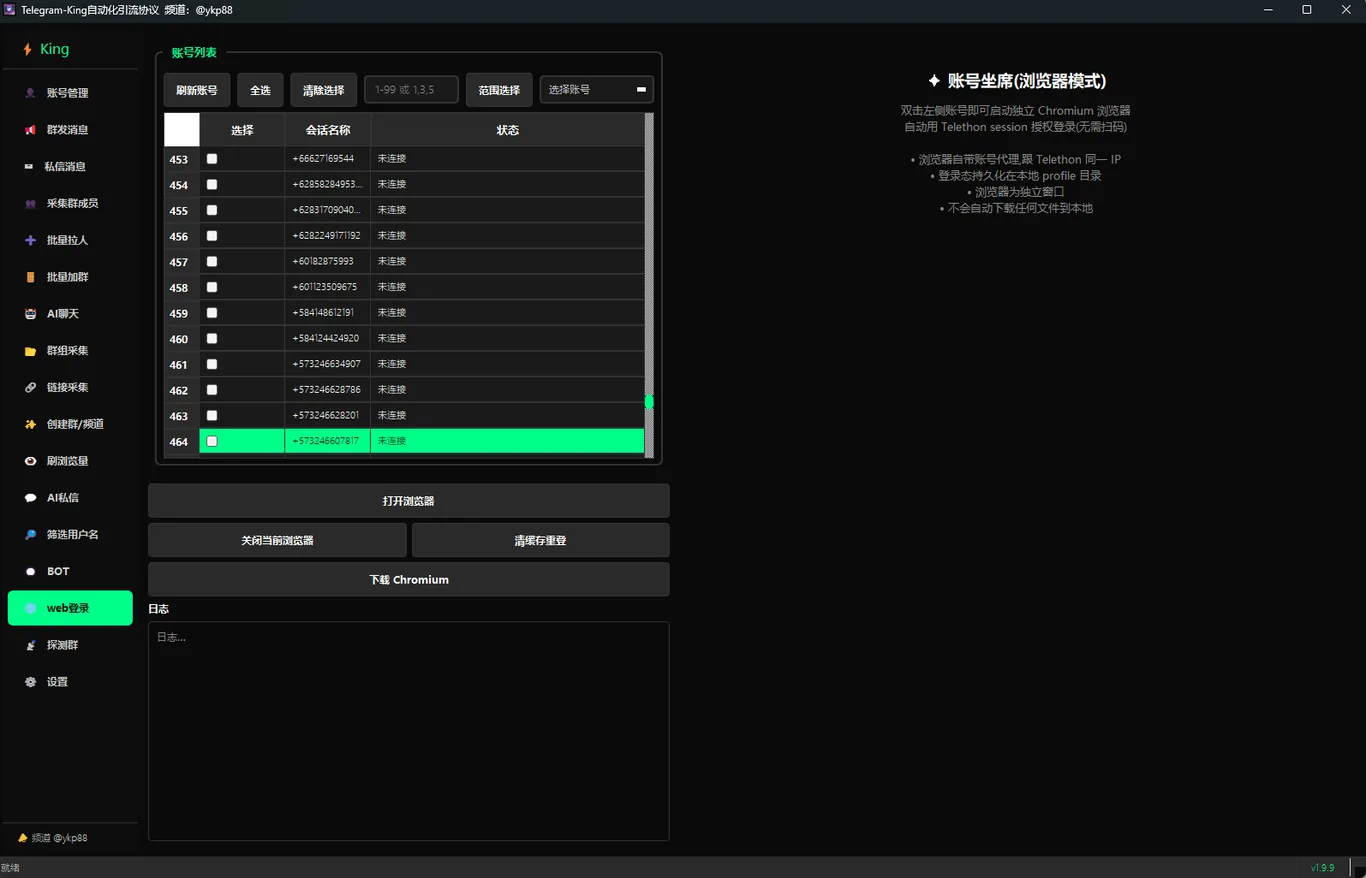This screenshot has width=1366, height=878.
Task: Click inside the 日志 log text area
Action: pyautogui.click(x=409, y=731)
